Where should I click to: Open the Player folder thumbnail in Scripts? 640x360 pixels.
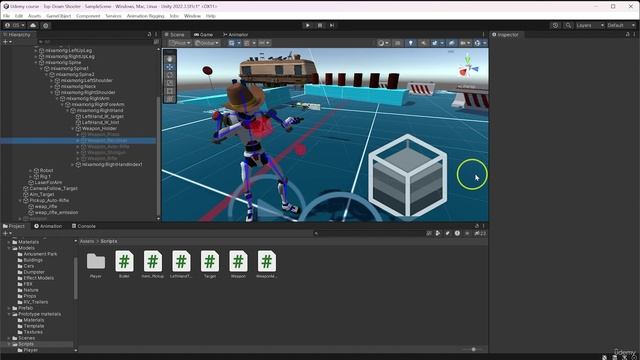point(96,262)
